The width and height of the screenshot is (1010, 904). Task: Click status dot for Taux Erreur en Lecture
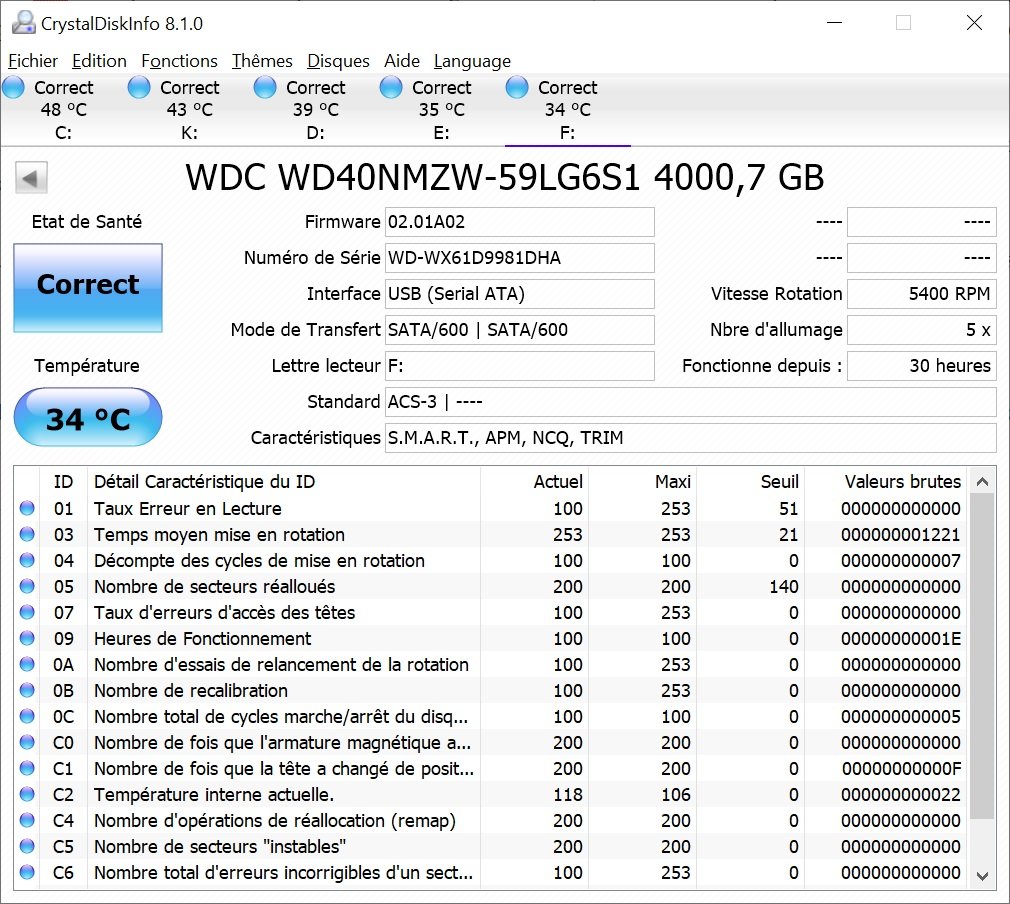[x=27, y=508]
